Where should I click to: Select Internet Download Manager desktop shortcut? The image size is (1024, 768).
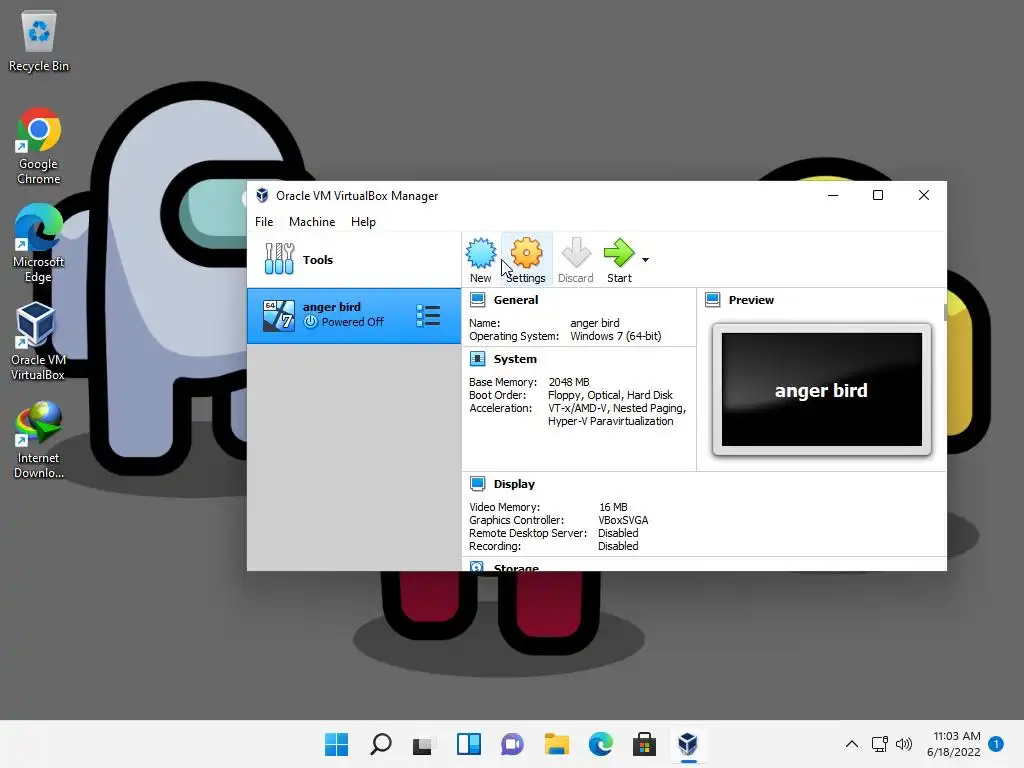coord(39,440)
